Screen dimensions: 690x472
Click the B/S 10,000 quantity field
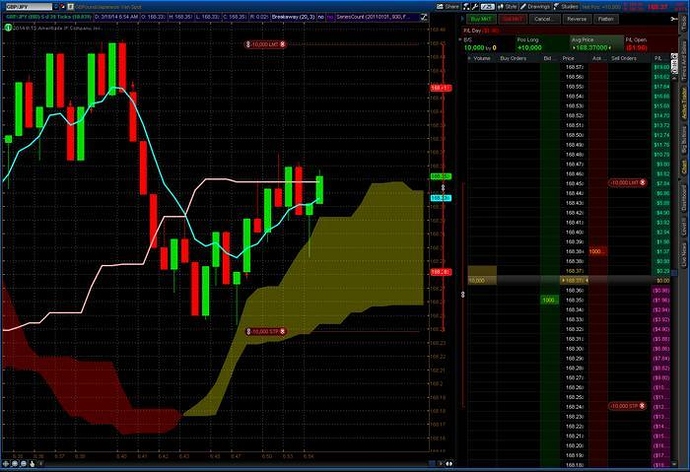487,44
